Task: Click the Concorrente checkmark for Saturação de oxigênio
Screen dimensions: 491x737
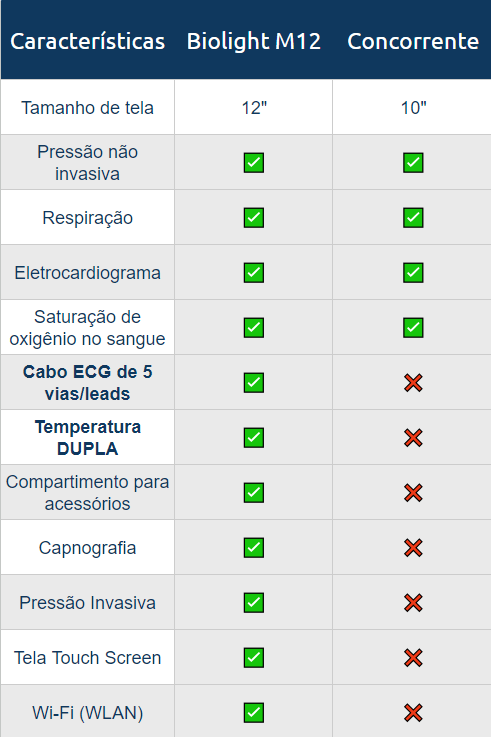Action: 413,328
